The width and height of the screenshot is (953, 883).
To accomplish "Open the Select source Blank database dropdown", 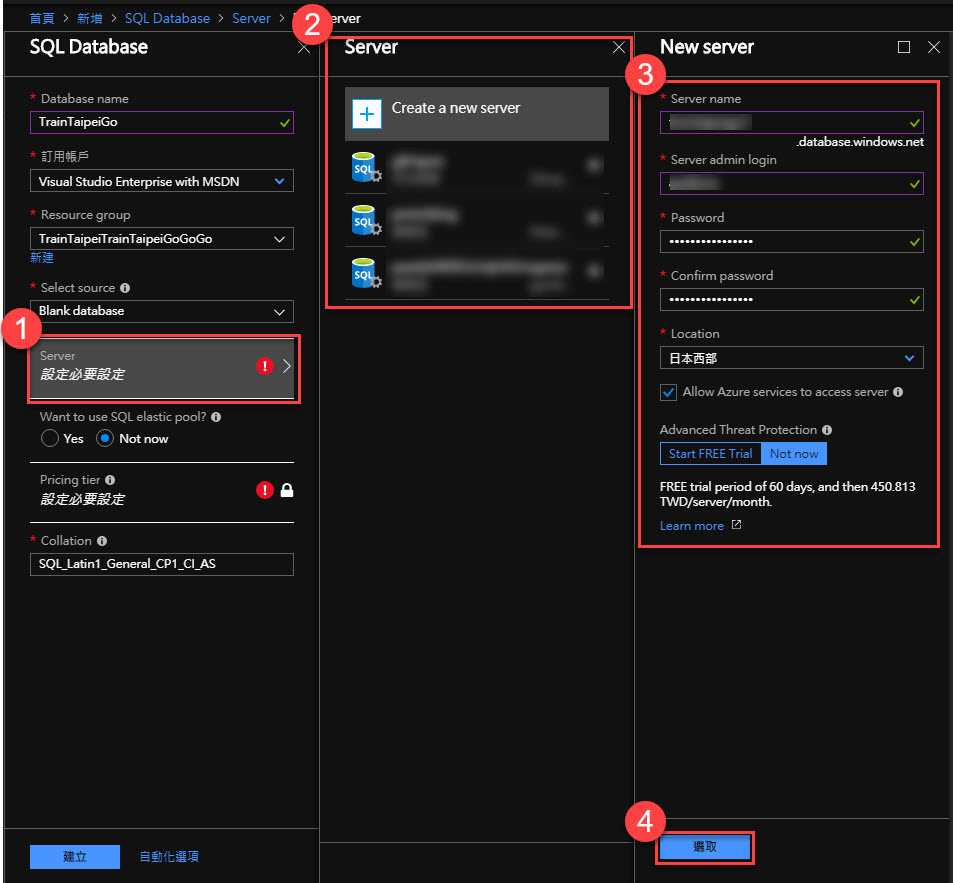I will tap(162, 311).
